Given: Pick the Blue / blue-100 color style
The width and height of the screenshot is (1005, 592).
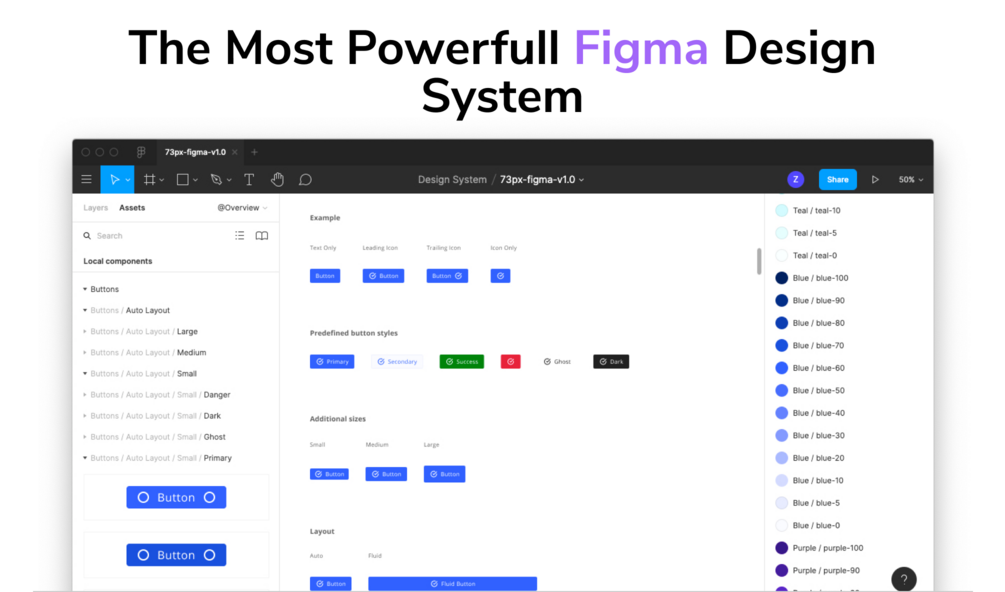Looking at the screenshot, I should (x=812, y=277).
